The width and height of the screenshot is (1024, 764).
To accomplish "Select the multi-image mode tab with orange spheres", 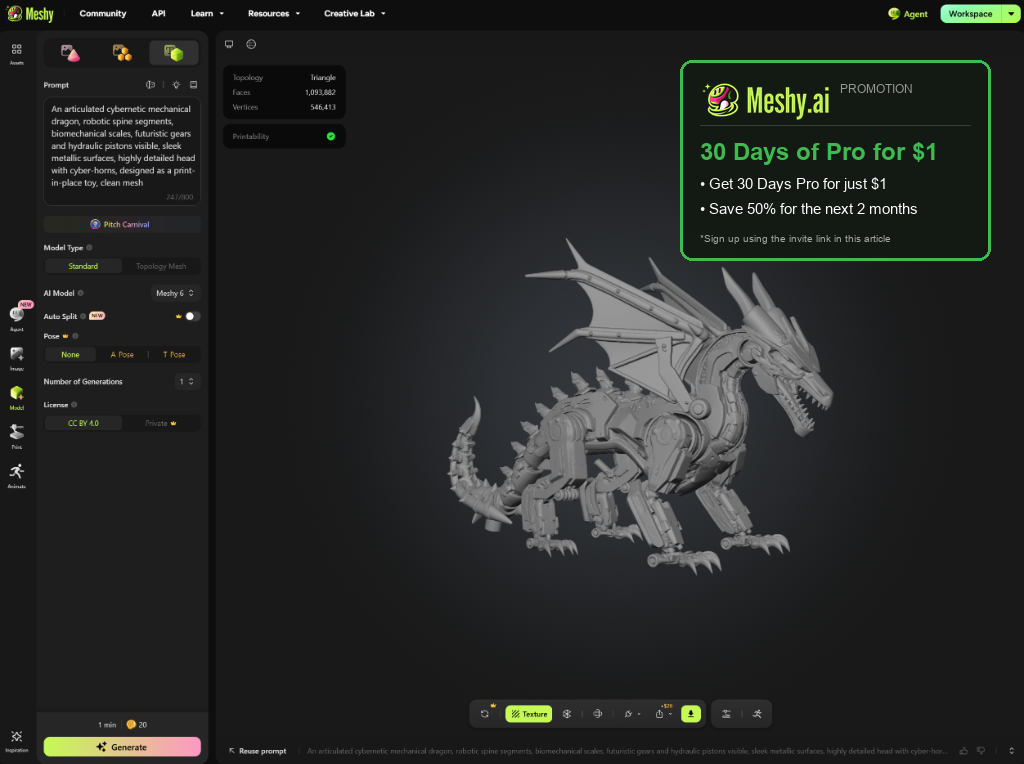I will [122, 53].
